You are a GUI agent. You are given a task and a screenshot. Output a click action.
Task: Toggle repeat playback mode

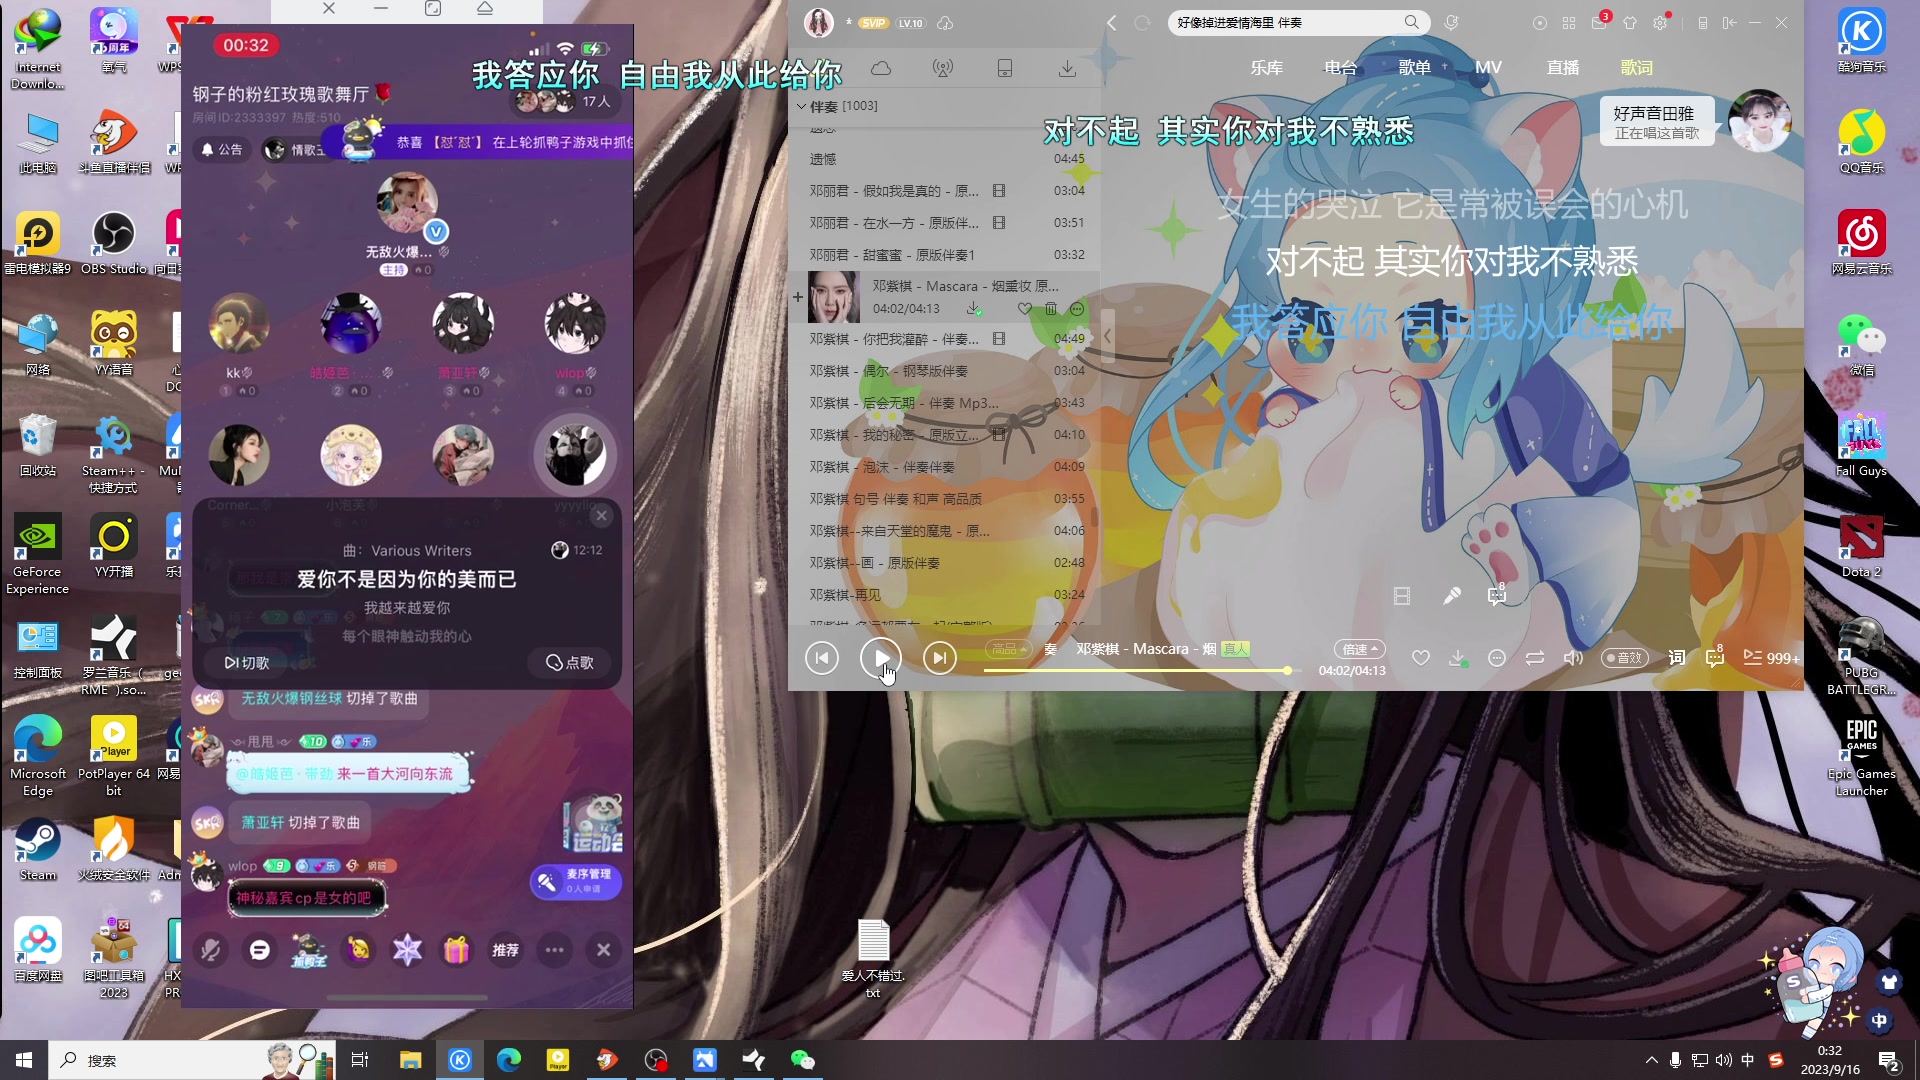point(1534,658)
